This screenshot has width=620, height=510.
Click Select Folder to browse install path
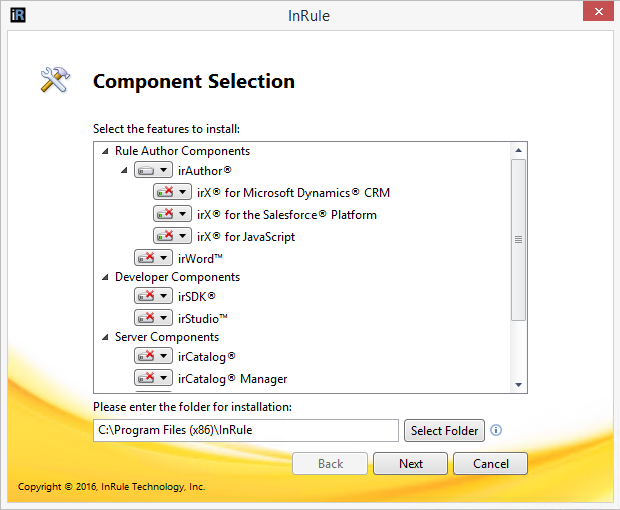[445, 431]
